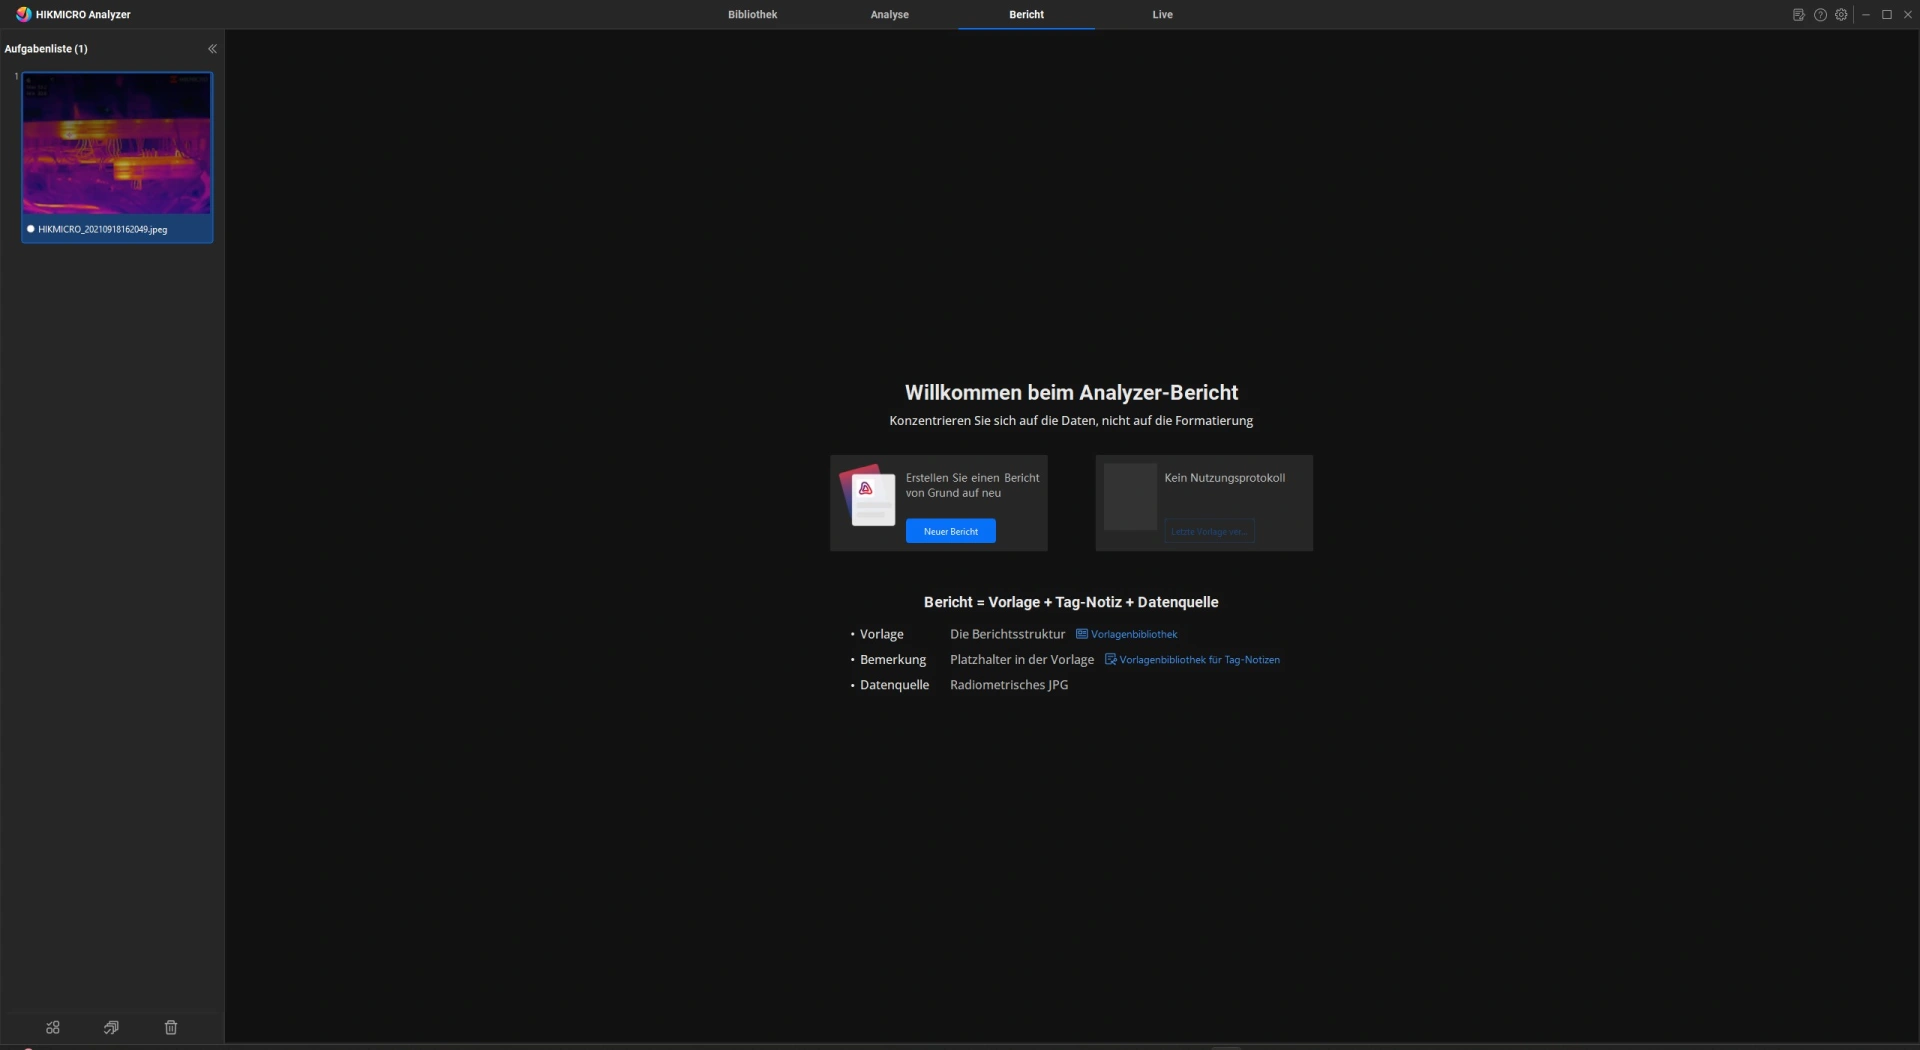The width and height of the screenshot is (1920, 1050).
Task: Open Vorlagenbibliothek für Tag-Notizen link
Action: point(1198,660)
